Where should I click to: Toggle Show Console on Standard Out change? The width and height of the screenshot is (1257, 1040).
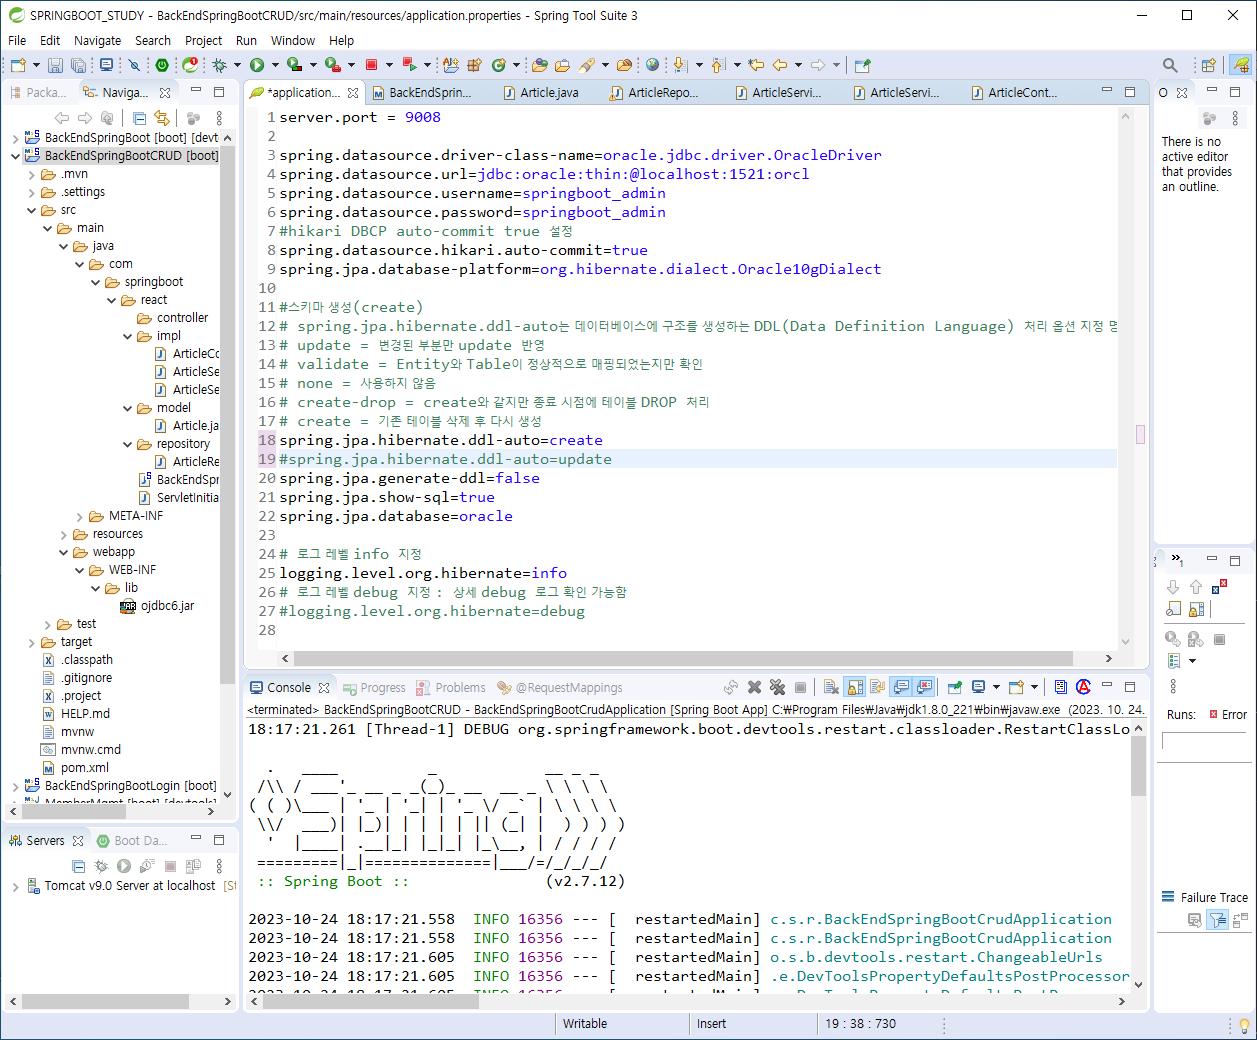pos(902,687)
